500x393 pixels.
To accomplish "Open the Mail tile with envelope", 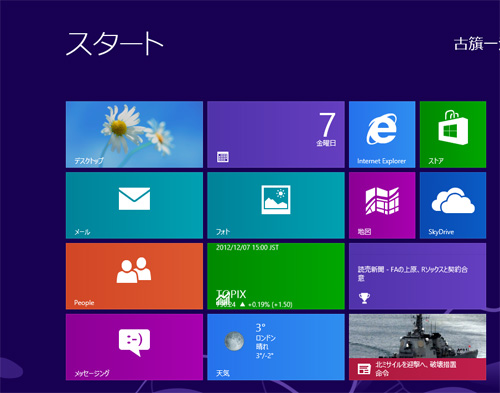I will (134, 205).
